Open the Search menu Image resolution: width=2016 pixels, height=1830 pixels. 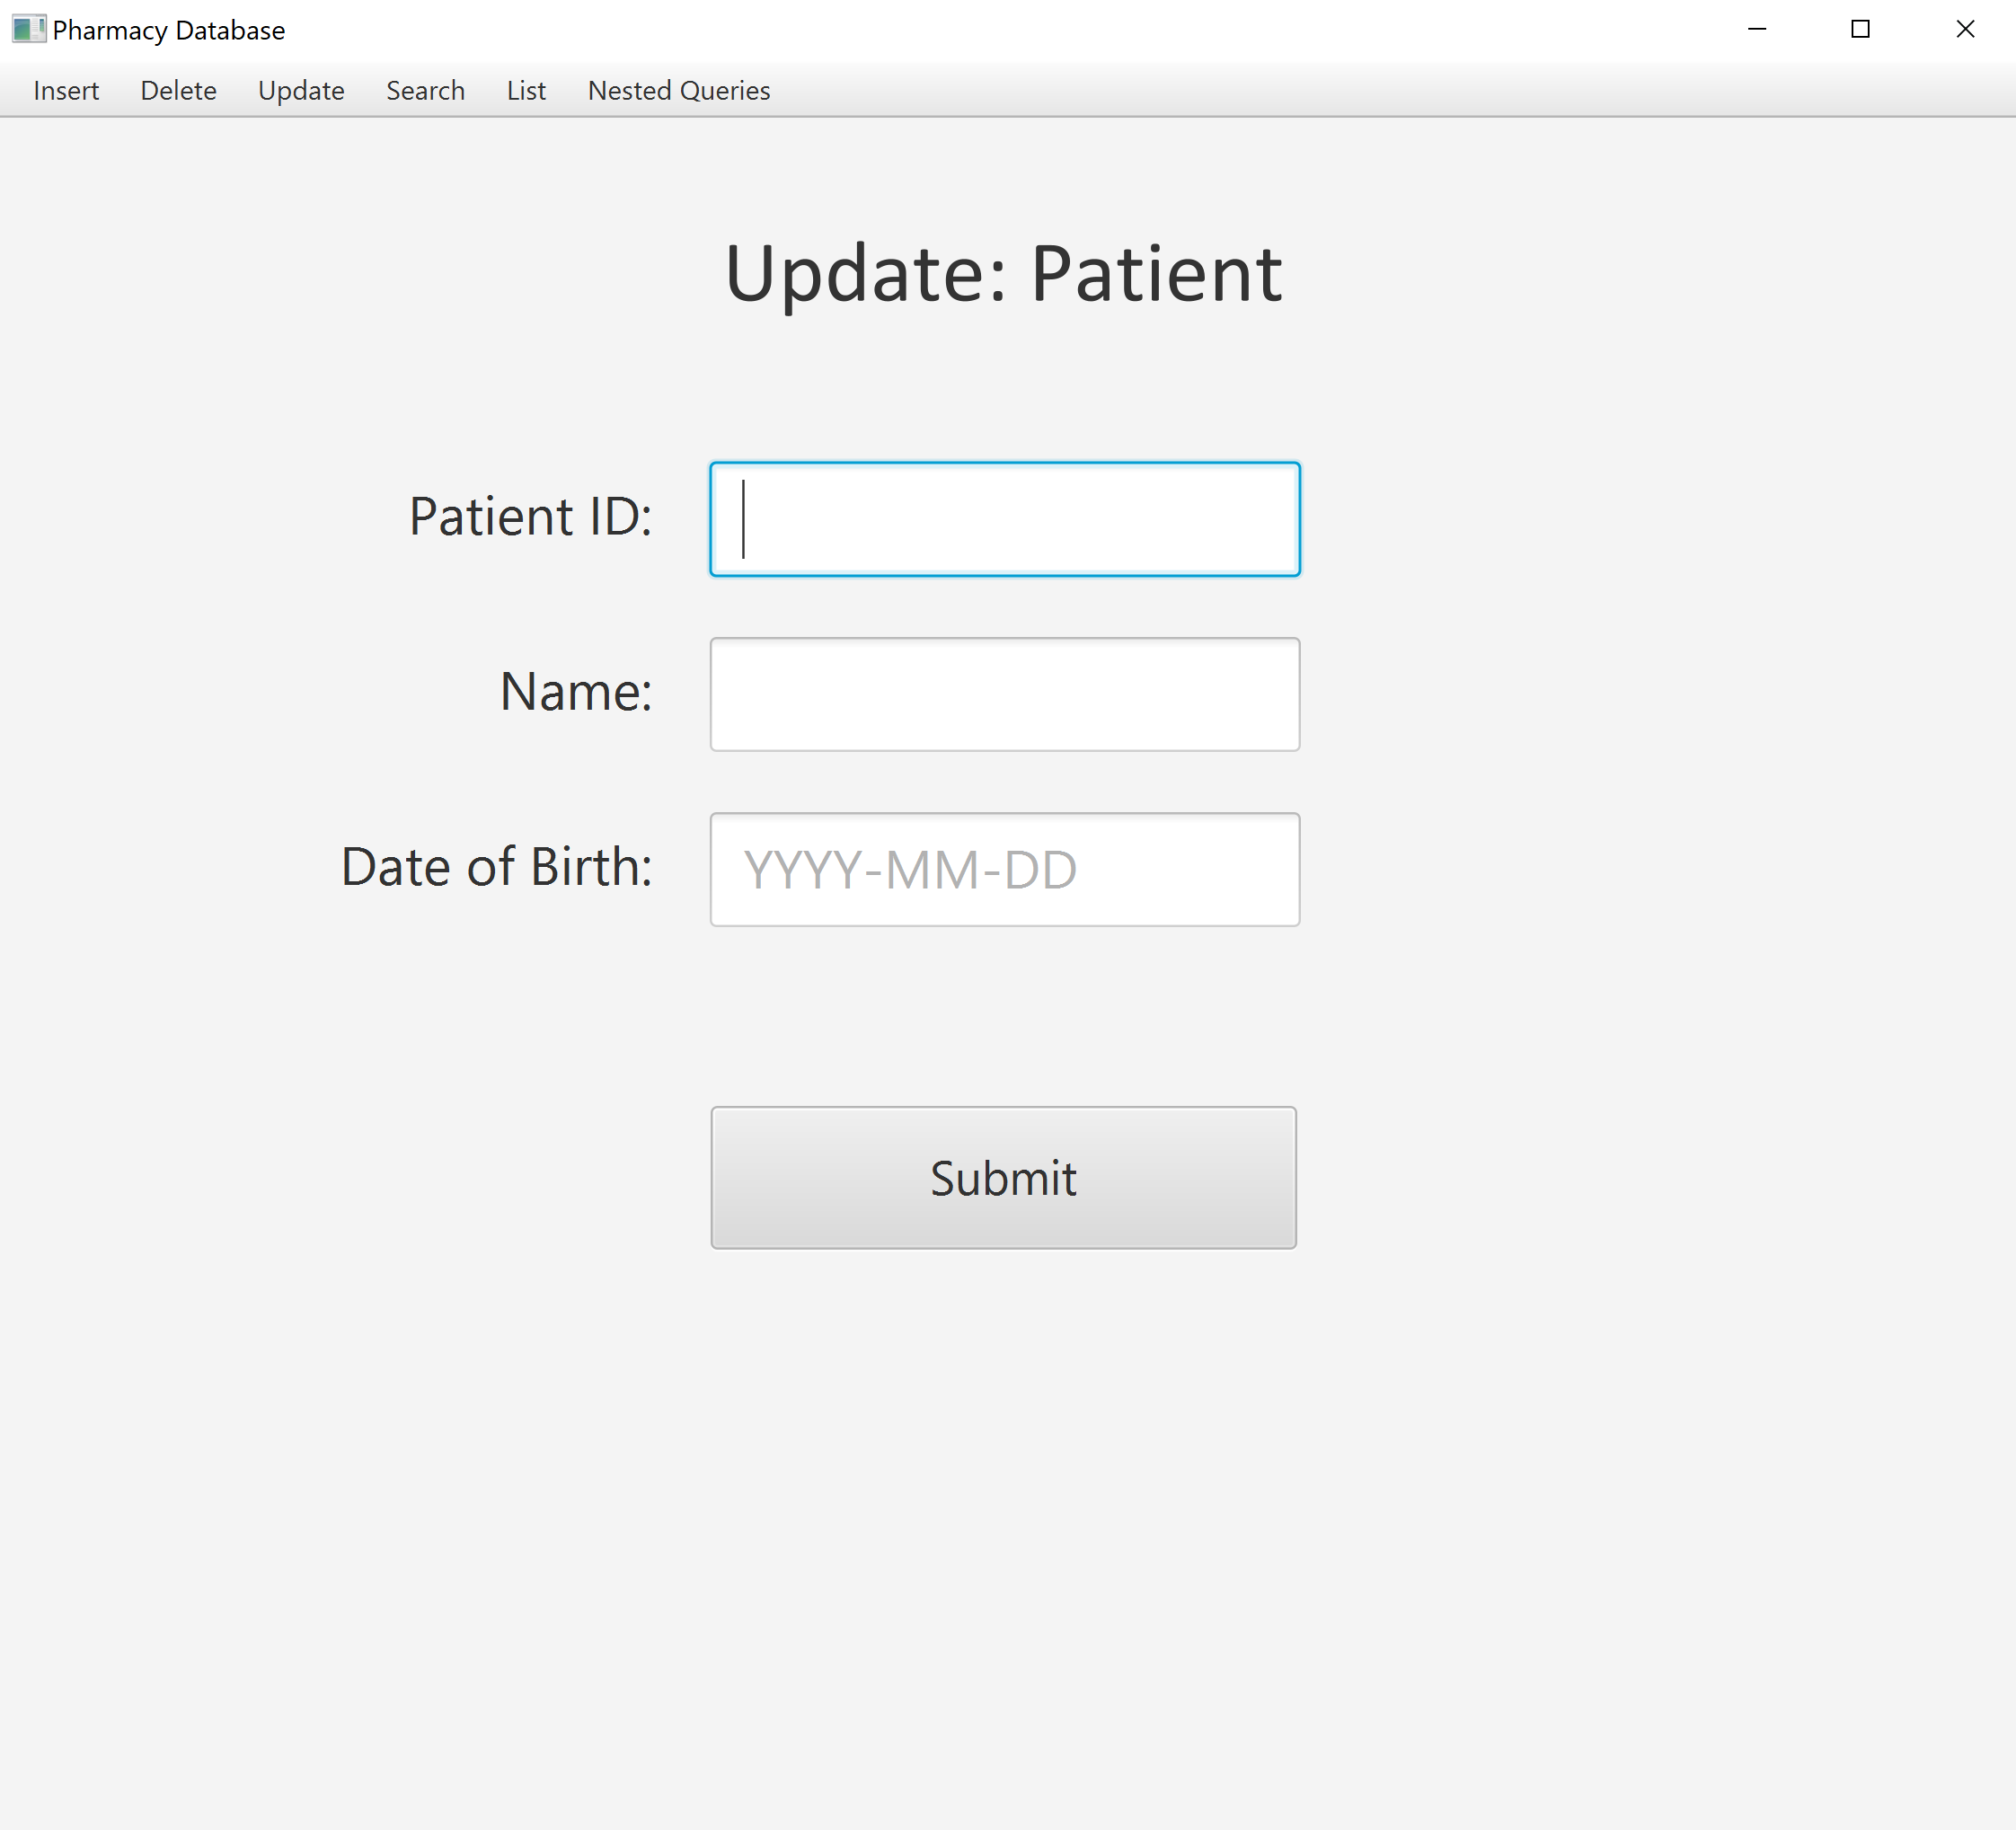point(425,90)
